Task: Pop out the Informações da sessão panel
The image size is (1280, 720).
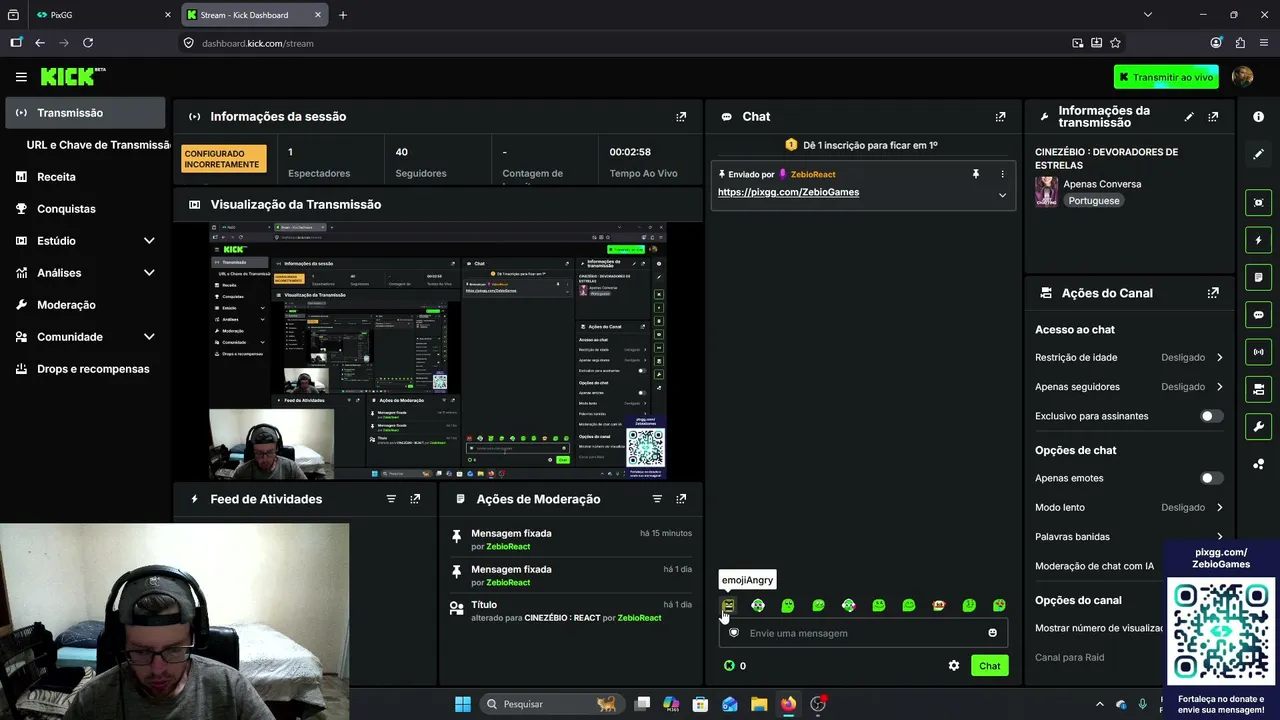Action: point(681,117)
